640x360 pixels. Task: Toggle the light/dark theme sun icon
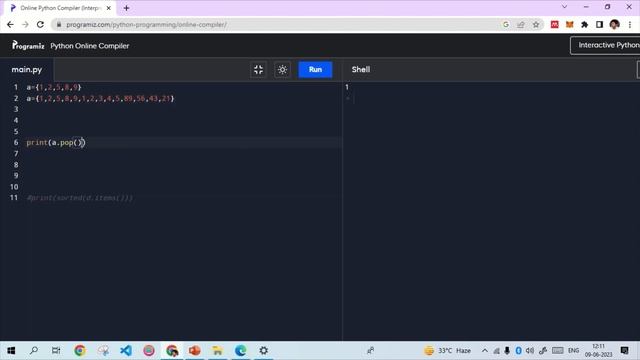pyautogui.click(x=282, y=70)
